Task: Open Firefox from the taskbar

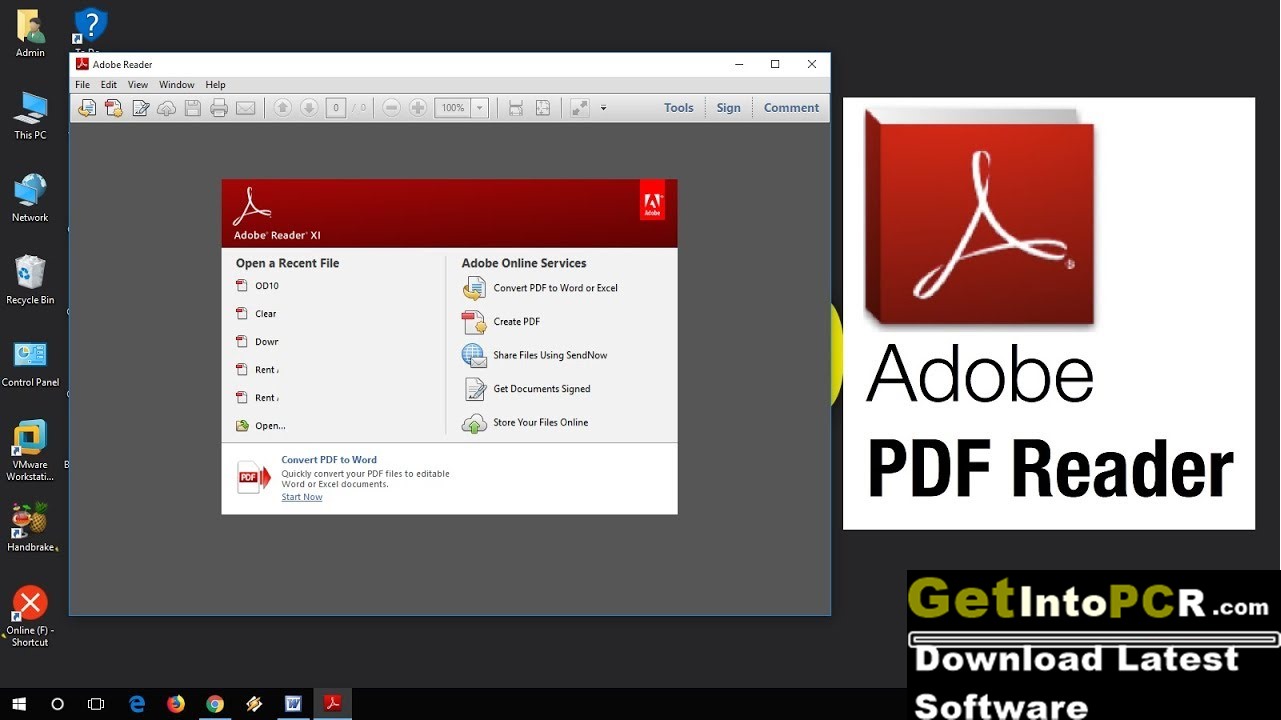Action: [x=176, y=704]
